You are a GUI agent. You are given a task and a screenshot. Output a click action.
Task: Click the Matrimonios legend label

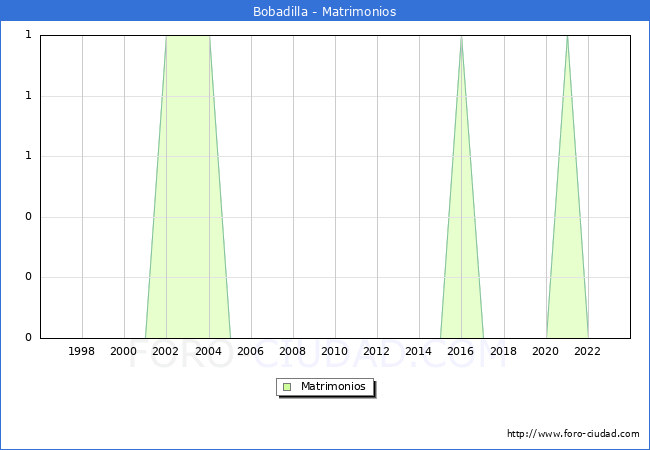pyautogui.click(x=333, y=386)
